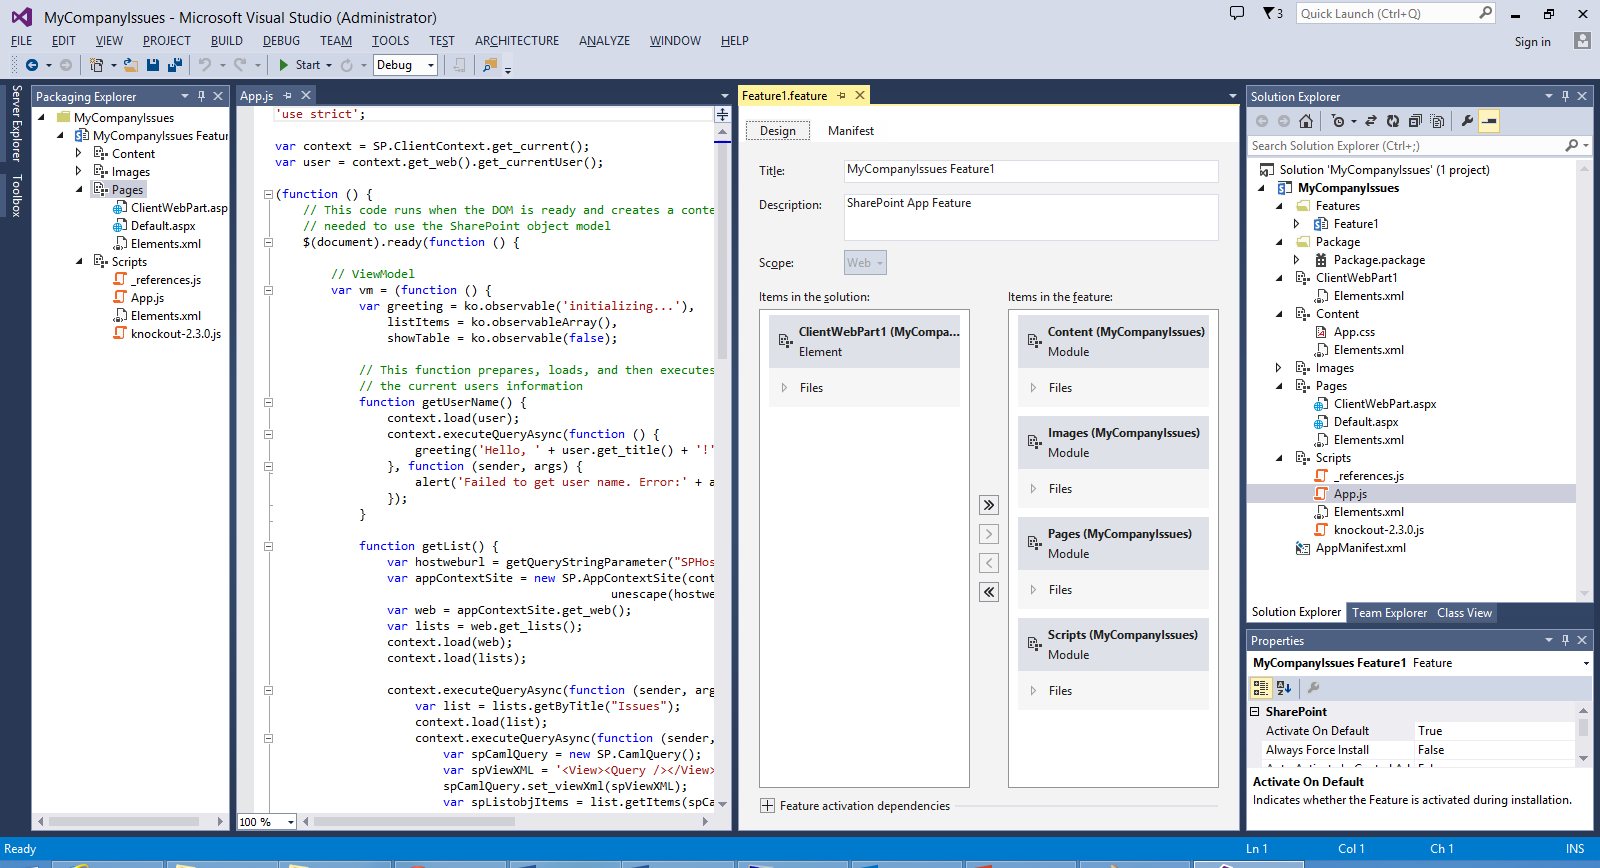Click the Navigate Backward toolbar arrow

coord(32,65)
